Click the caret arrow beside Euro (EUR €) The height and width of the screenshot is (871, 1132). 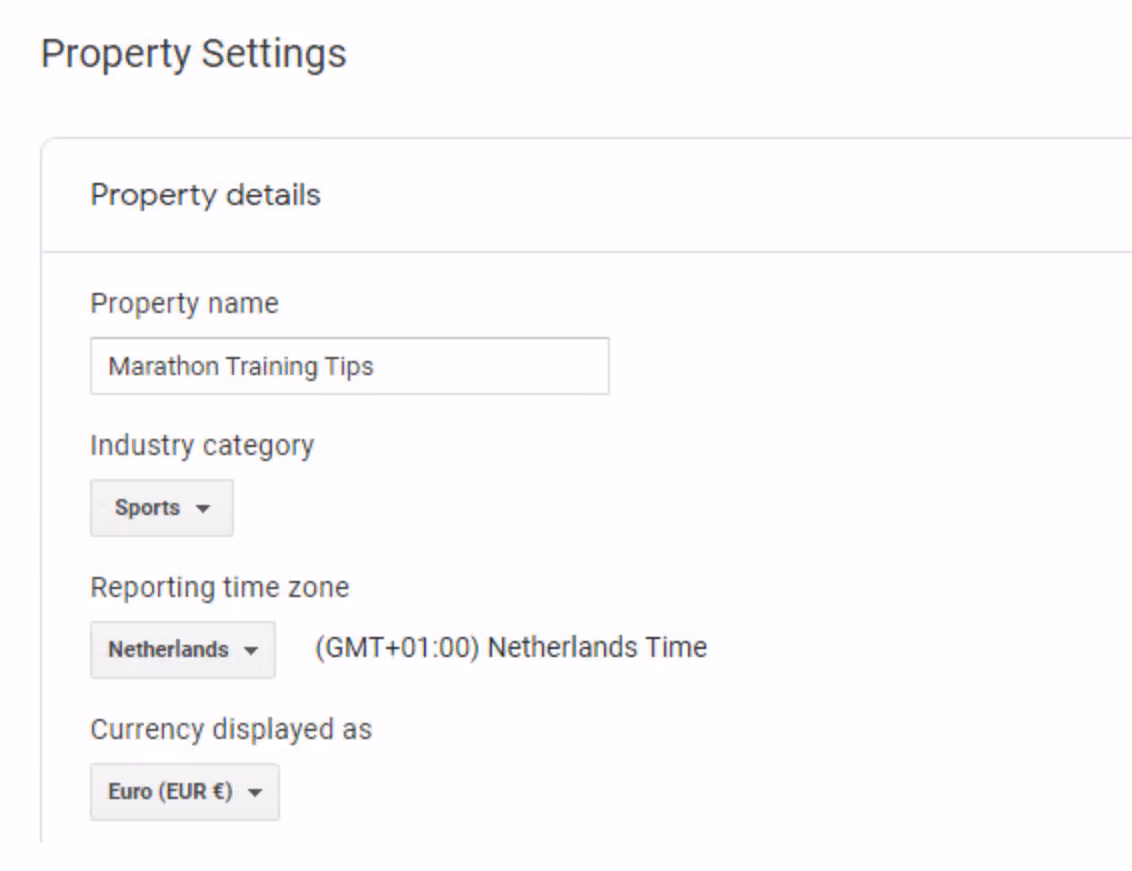pyautogui.click(x=254, y=793)
